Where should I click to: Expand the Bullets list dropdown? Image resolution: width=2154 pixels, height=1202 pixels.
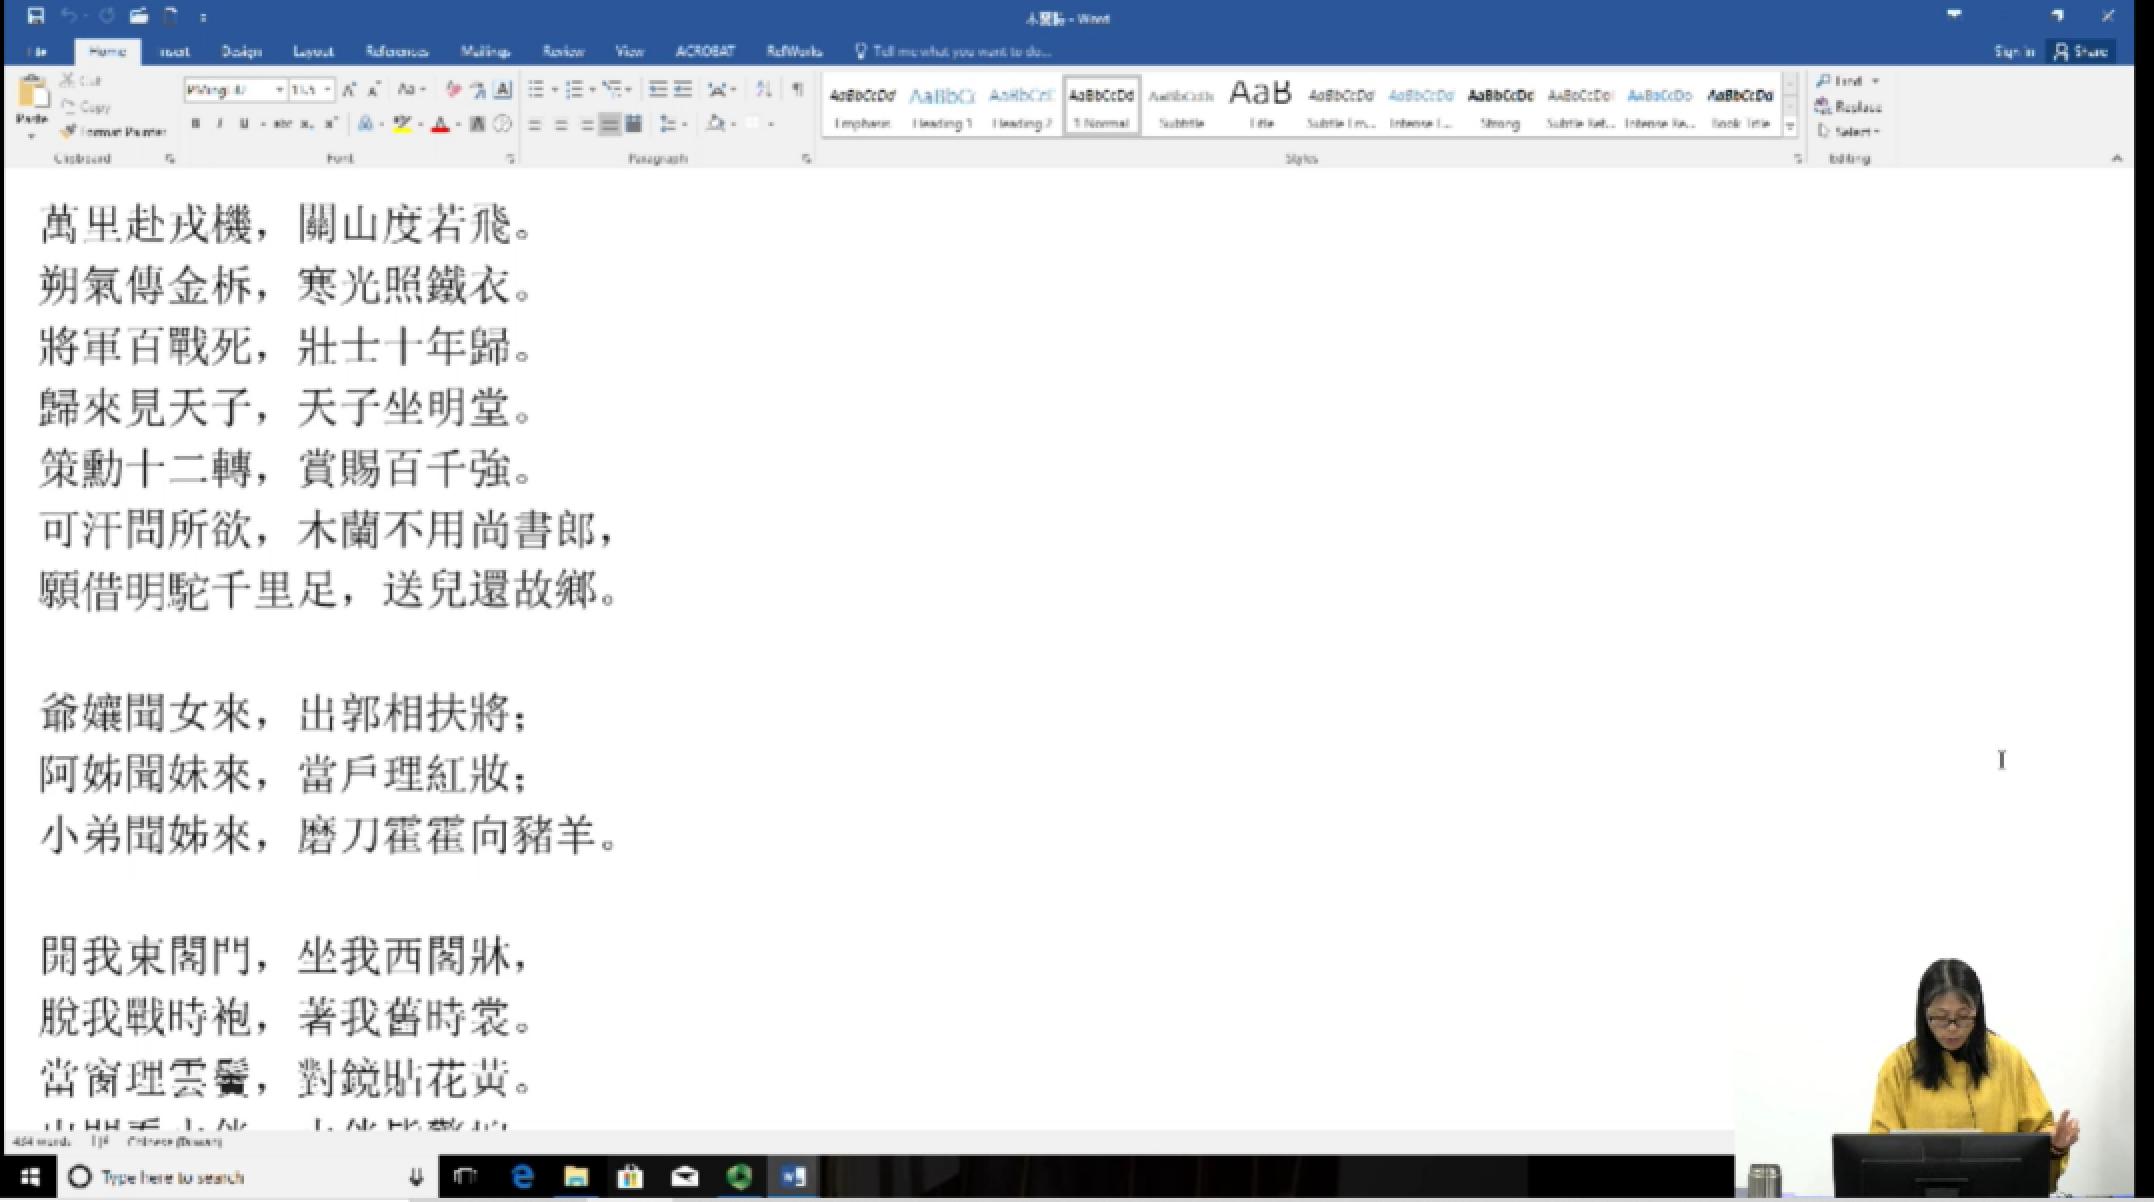[554, 90]
